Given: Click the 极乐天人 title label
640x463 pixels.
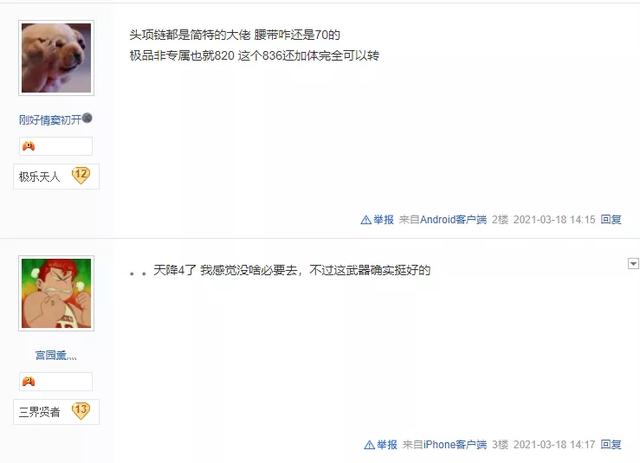Looking at the screenshot, I should pos(39,177).
